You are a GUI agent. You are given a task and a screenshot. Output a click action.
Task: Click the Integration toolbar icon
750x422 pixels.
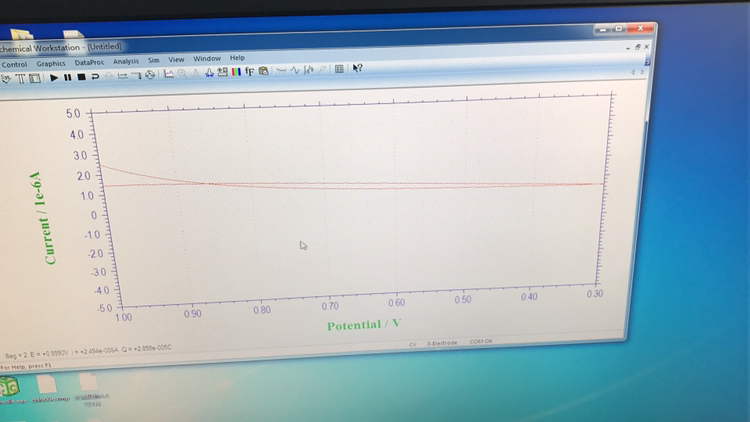[309, 70]
